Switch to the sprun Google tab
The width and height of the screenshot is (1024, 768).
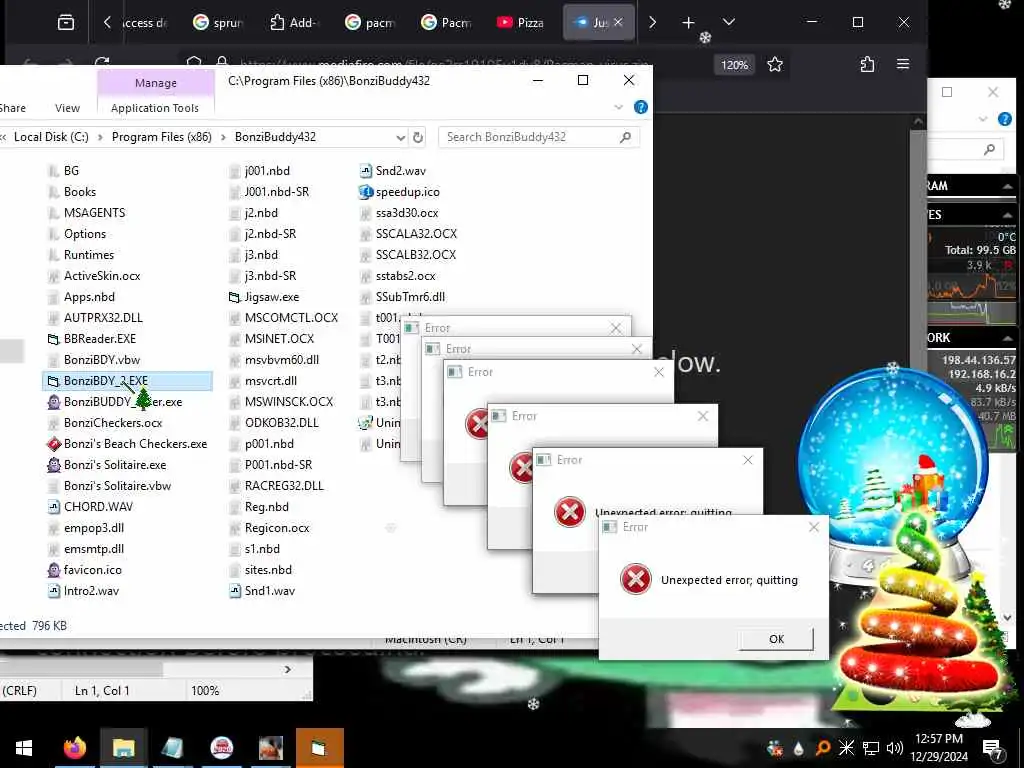click(218, 23)
